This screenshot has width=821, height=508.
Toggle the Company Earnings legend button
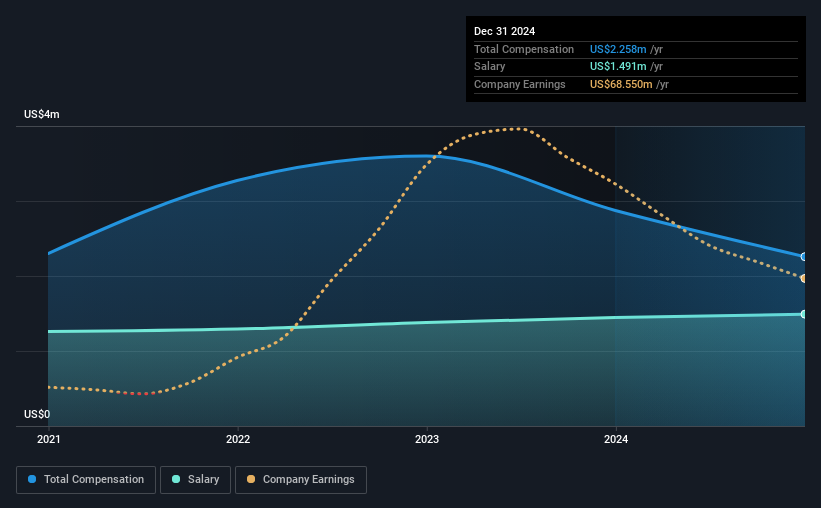(301, 480)
